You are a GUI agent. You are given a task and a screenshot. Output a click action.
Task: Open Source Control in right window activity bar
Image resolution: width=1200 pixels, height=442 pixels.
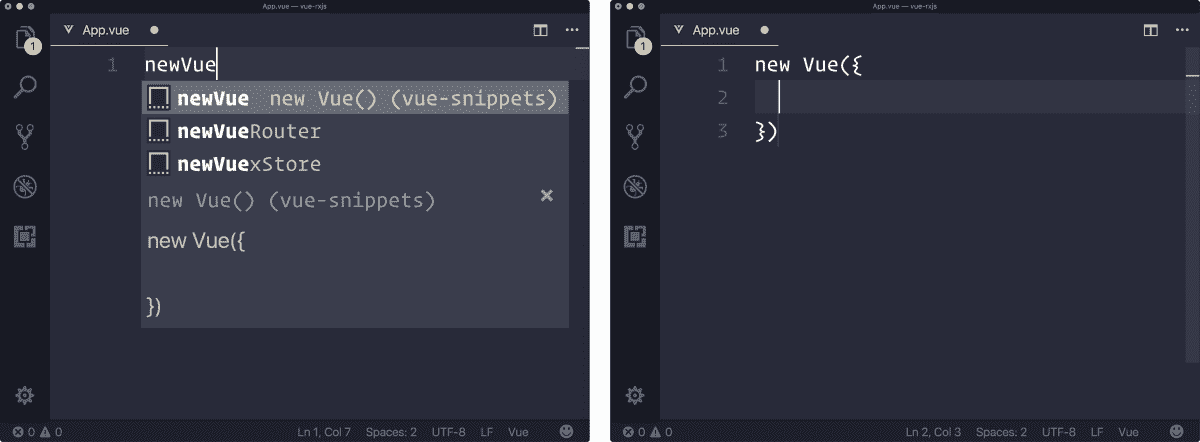pyautogui.click(x=634, y=137)
